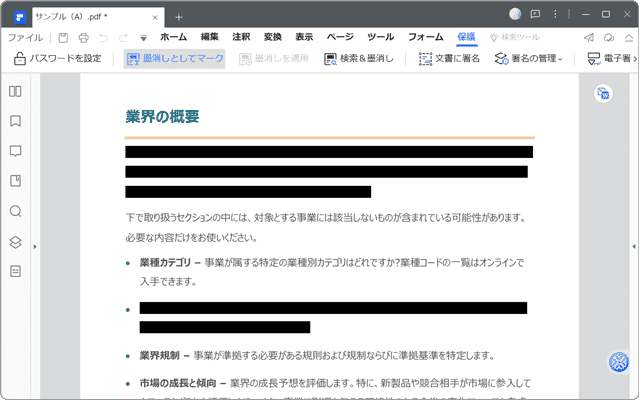
Task: Open the title bar three-dot menu
Action: click(x=555, y=14)
